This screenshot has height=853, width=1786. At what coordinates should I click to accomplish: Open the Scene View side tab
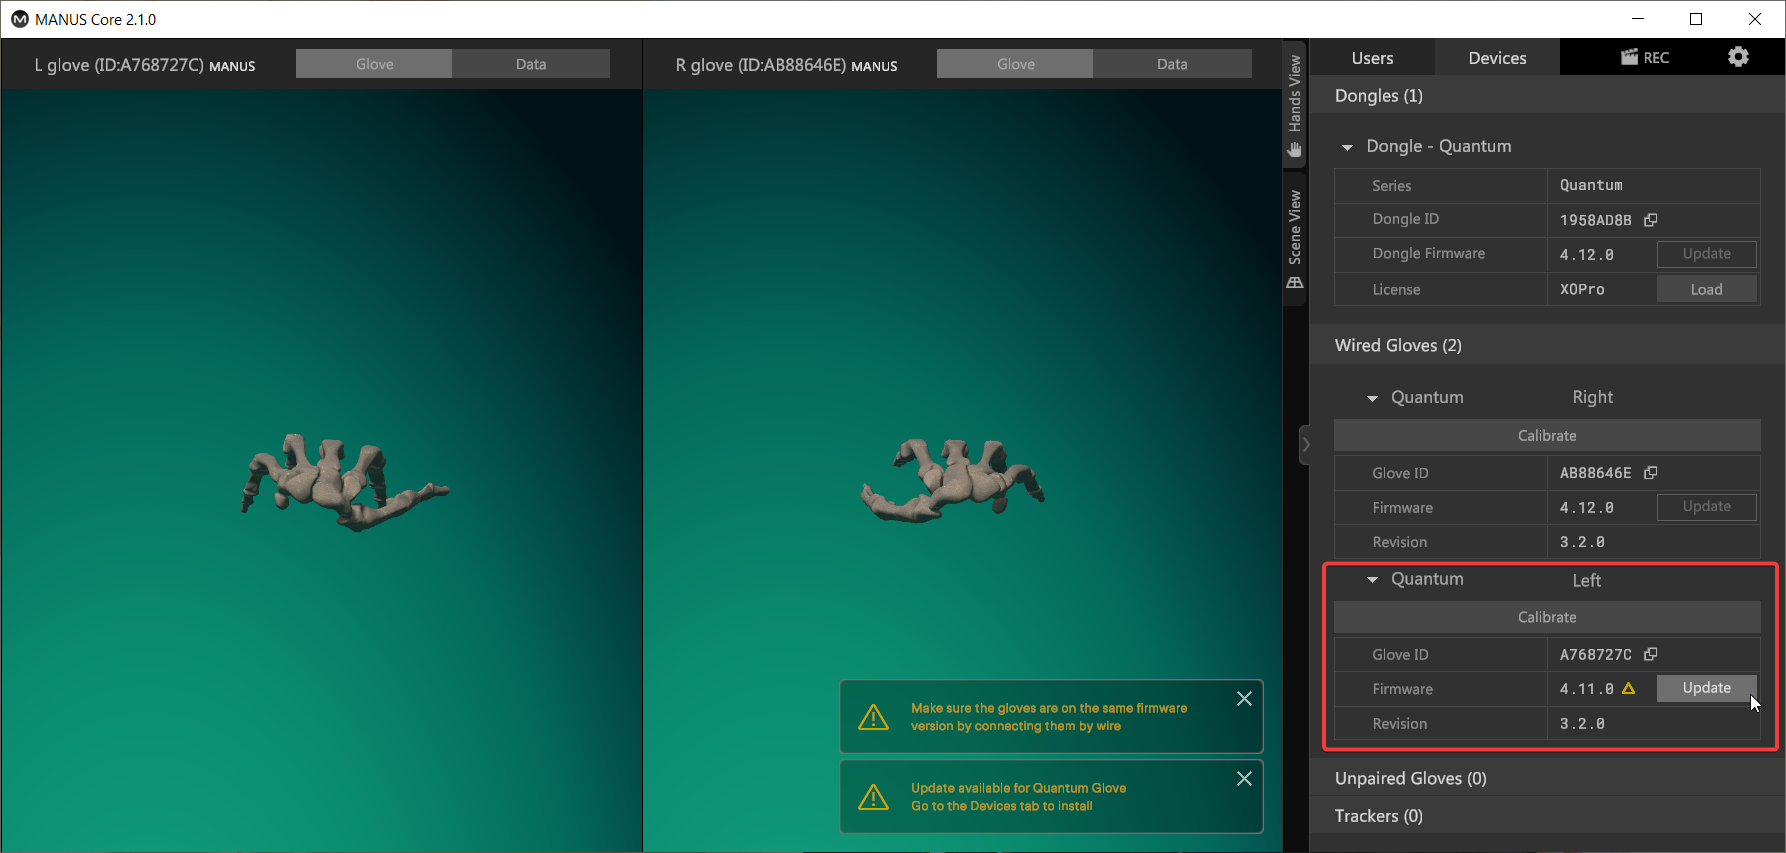click(x=1295, y=240)
